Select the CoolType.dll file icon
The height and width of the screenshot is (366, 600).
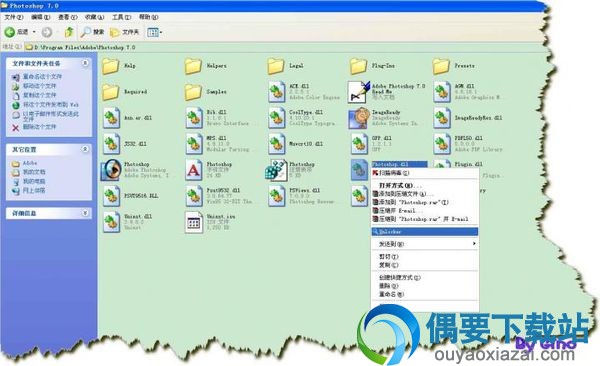276,118
